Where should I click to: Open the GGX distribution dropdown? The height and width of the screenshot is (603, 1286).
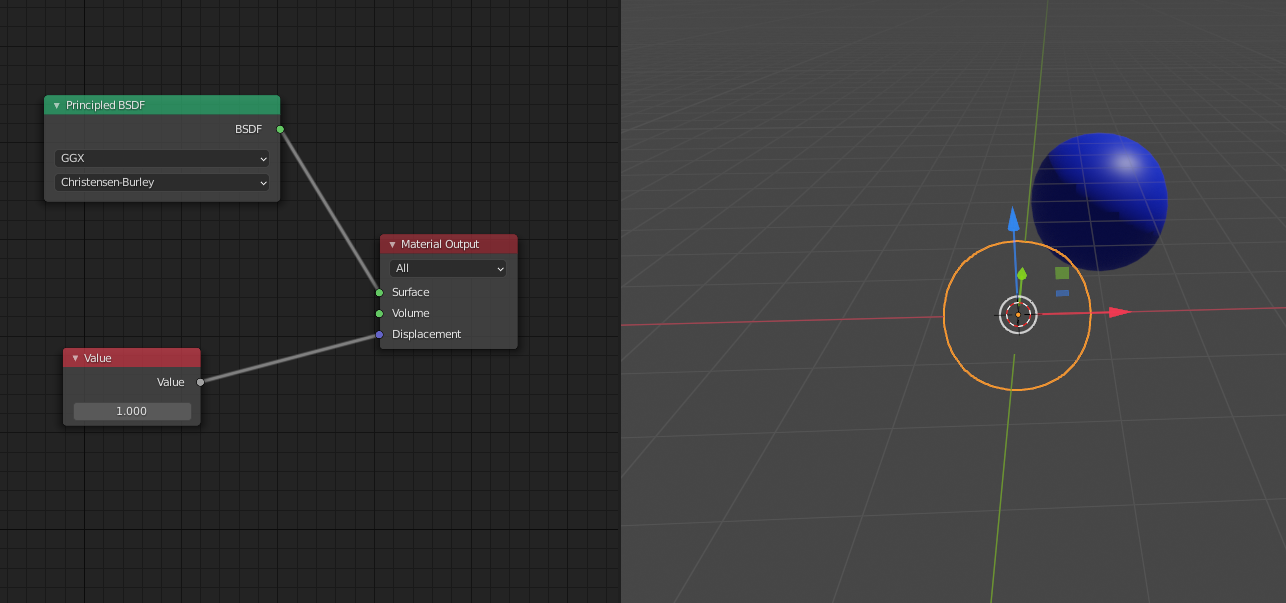(162, 159)
